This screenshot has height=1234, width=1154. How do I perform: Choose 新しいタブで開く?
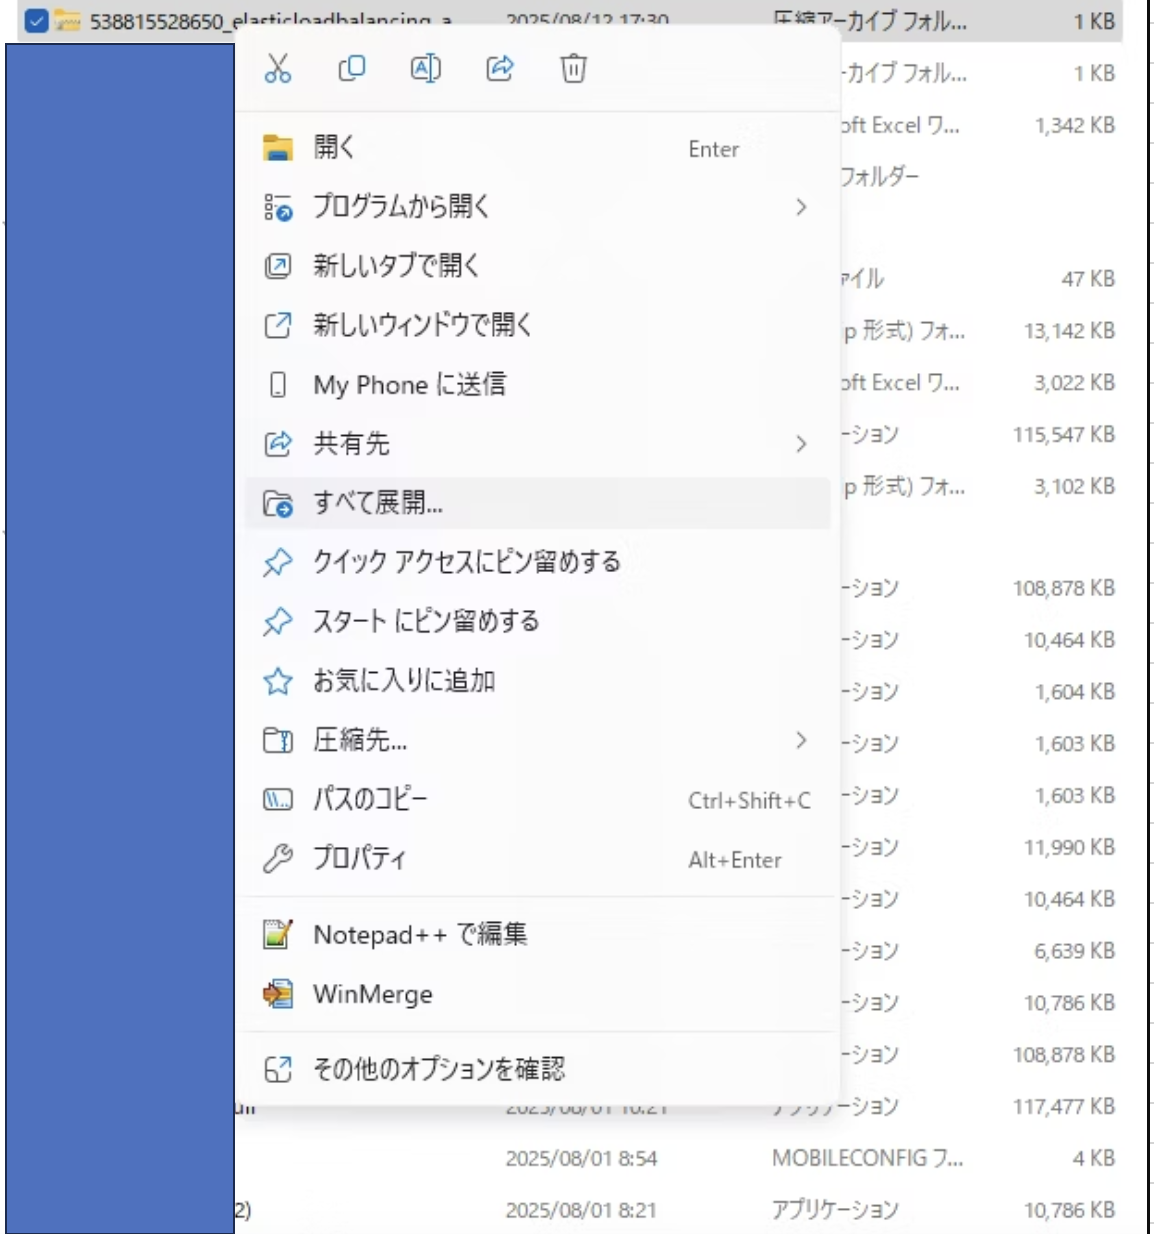(x=538, y=266)
